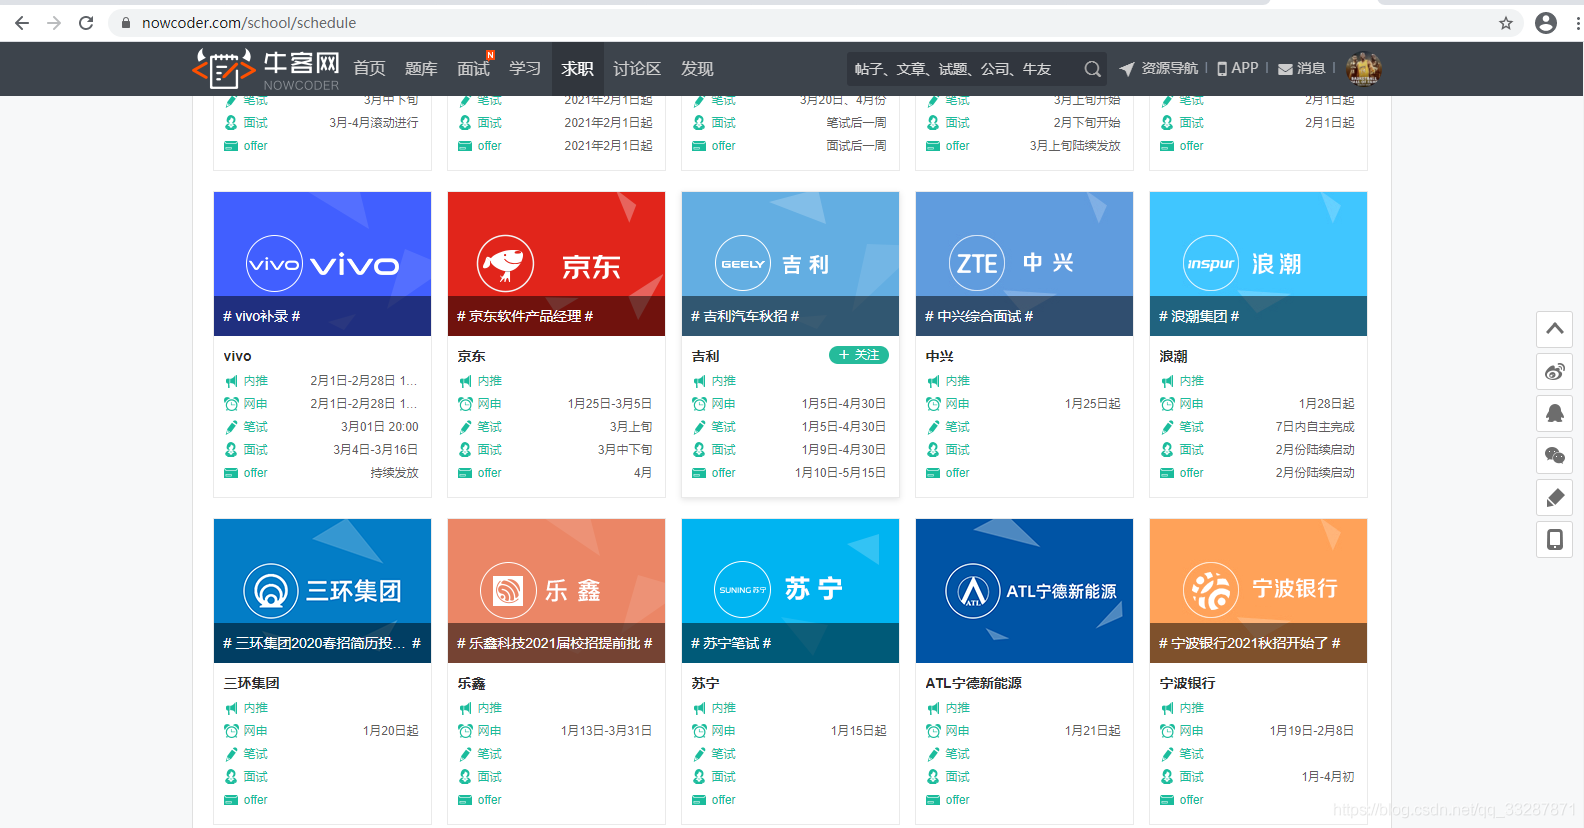Click the ATL宁德新能源 company name

974,683
